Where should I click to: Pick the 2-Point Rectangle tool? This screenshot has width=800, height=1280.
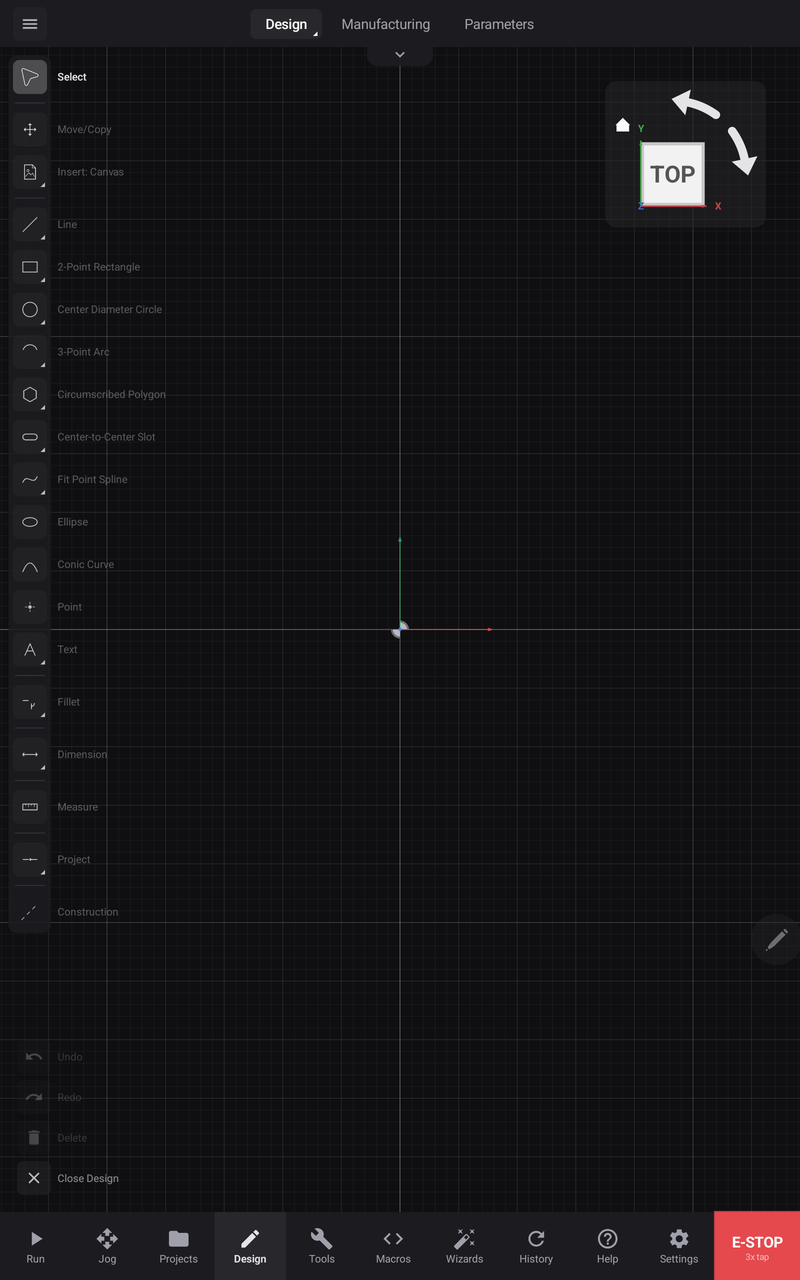pyautogui.click(x=30, y=267)
